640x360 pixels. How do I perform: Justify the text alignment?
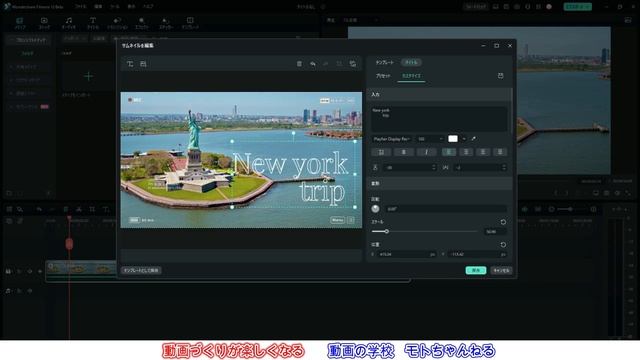(500, 152)
